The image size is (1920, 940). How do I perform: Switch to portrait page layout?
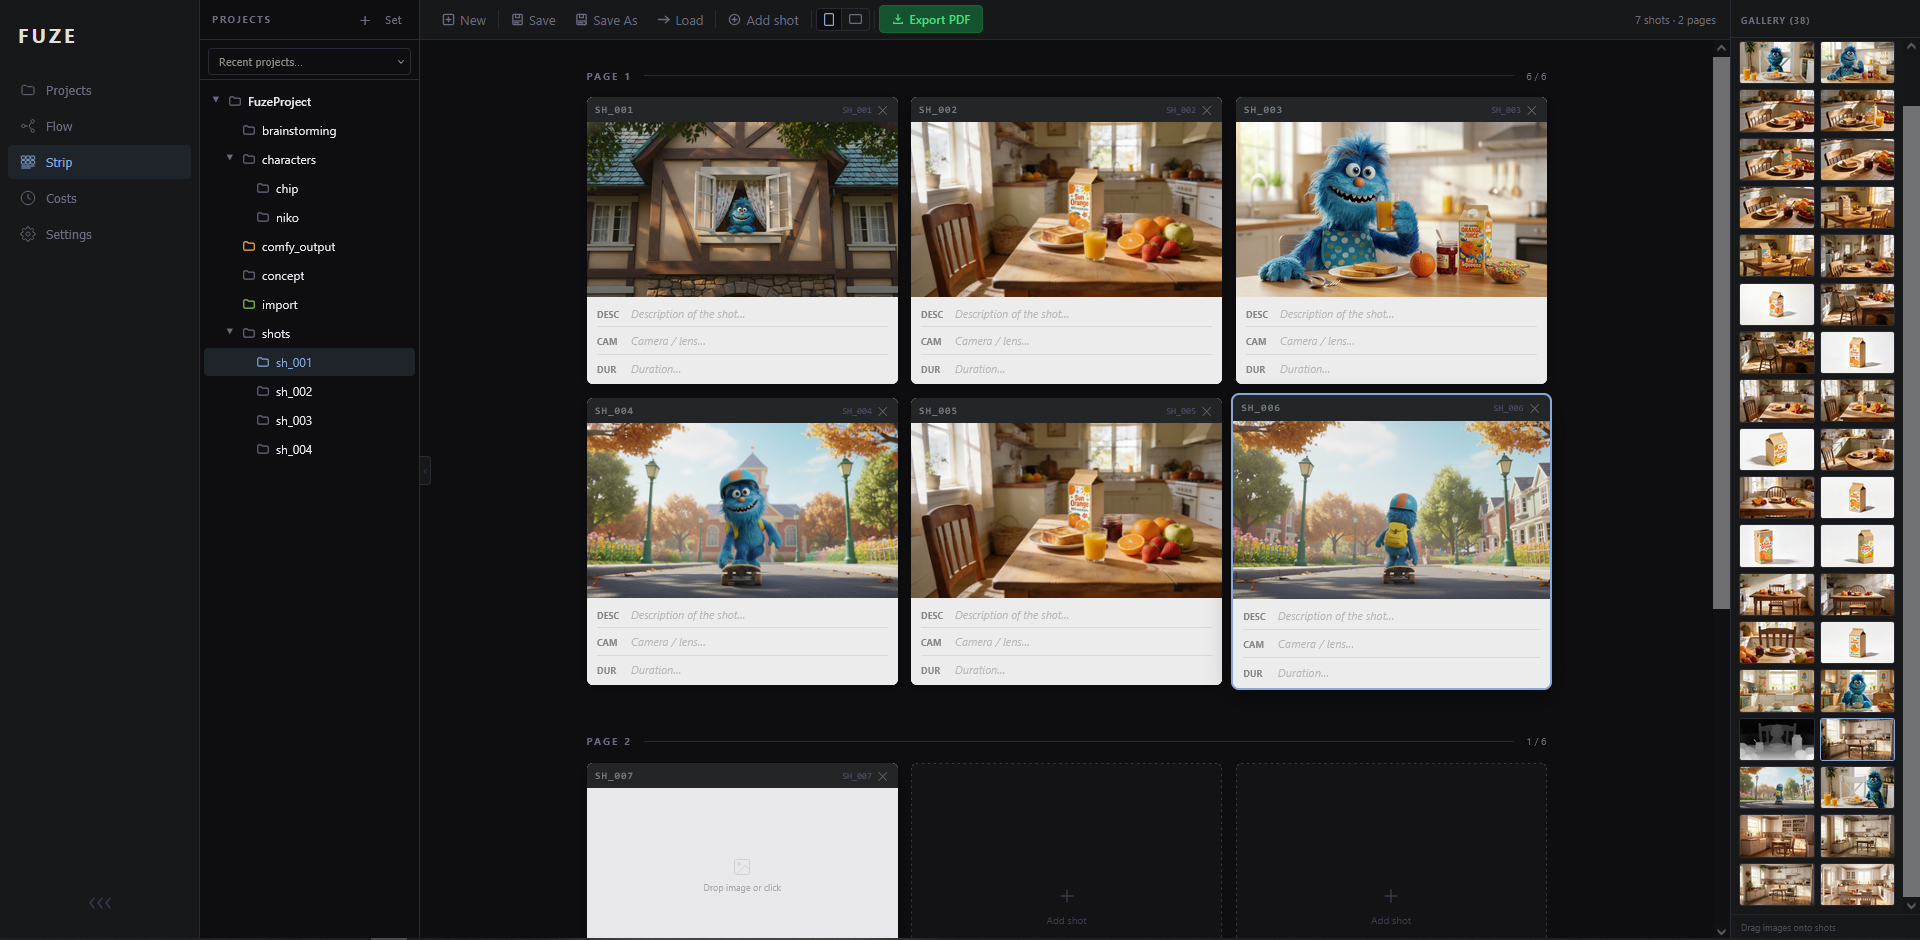(x=829, y=20)
